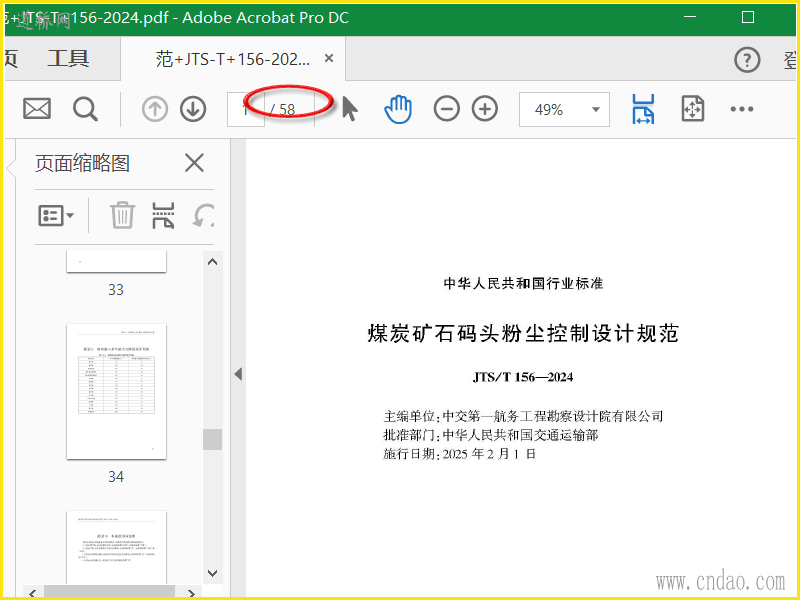The image size is (800, 600).
Task: Go to next page arrow
Action: point(193,109)
